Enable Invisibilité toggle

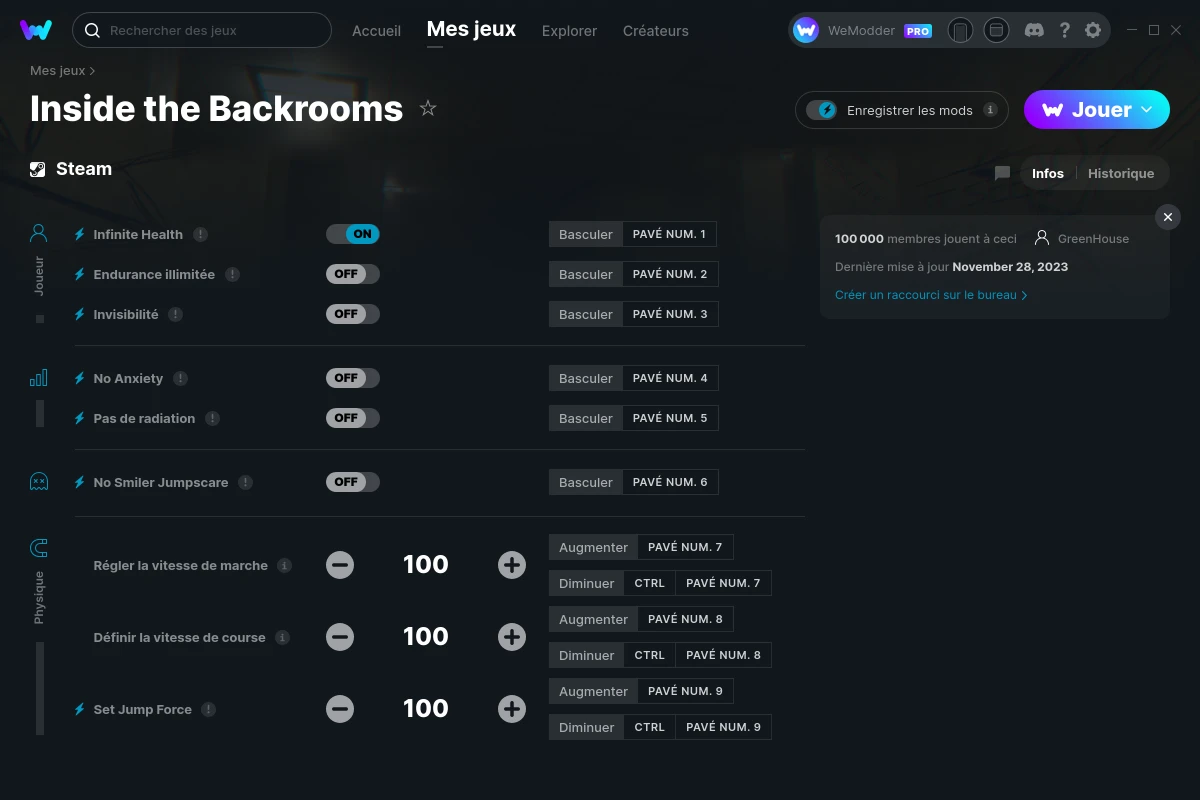pos(353,314)
